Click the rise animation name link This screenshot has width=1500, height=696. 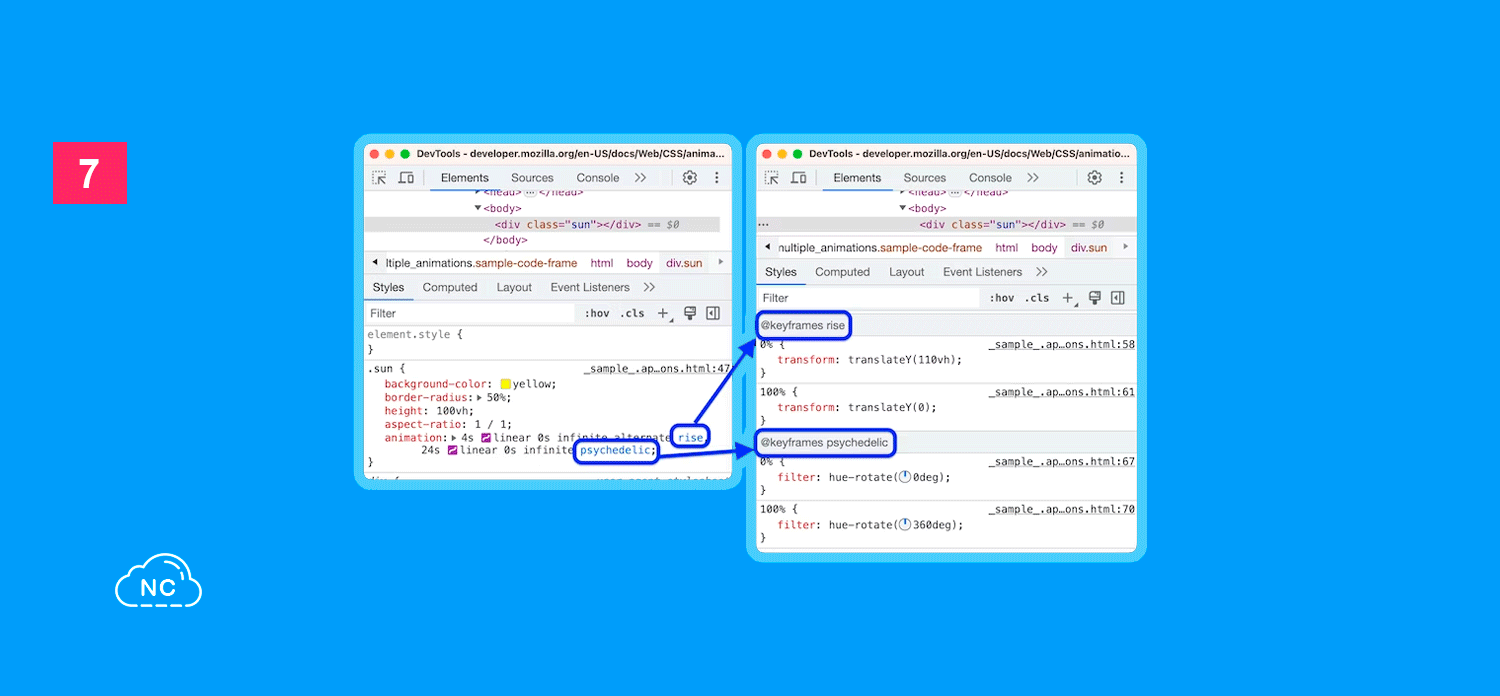(691, 438)
